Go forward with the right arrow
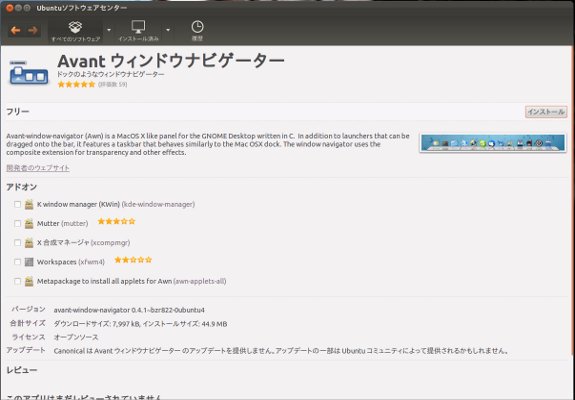Screen dimensions: 575x400 (33, 30)
